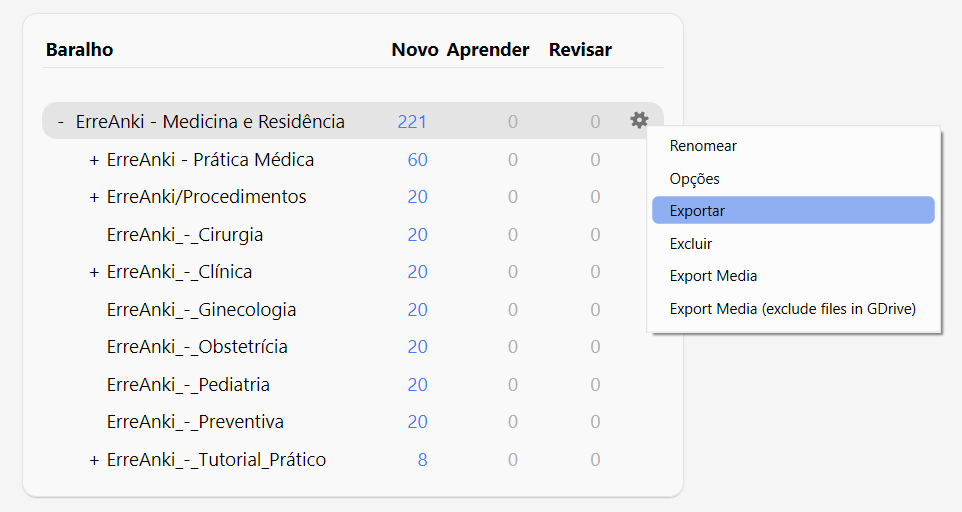Open the ErreAnki_-_Obstetrícia deck
The height and width of the screenshot is (512, 962).
coord(197,347)
